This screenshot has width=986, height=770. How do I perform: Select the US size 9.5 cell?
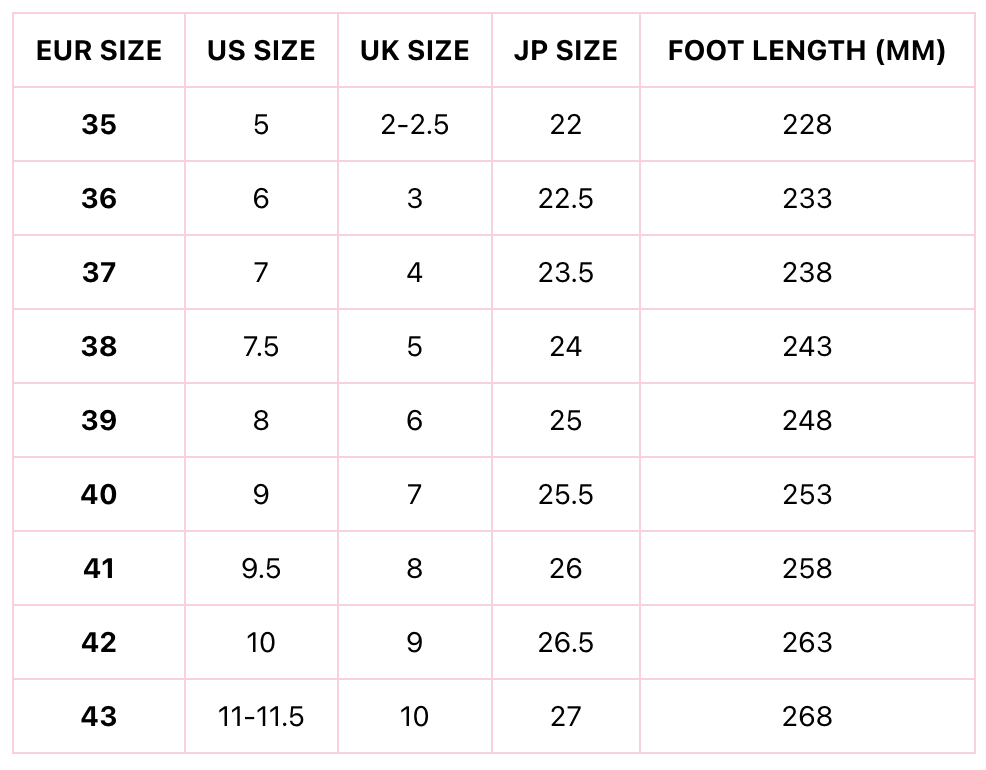pos(261,569)
